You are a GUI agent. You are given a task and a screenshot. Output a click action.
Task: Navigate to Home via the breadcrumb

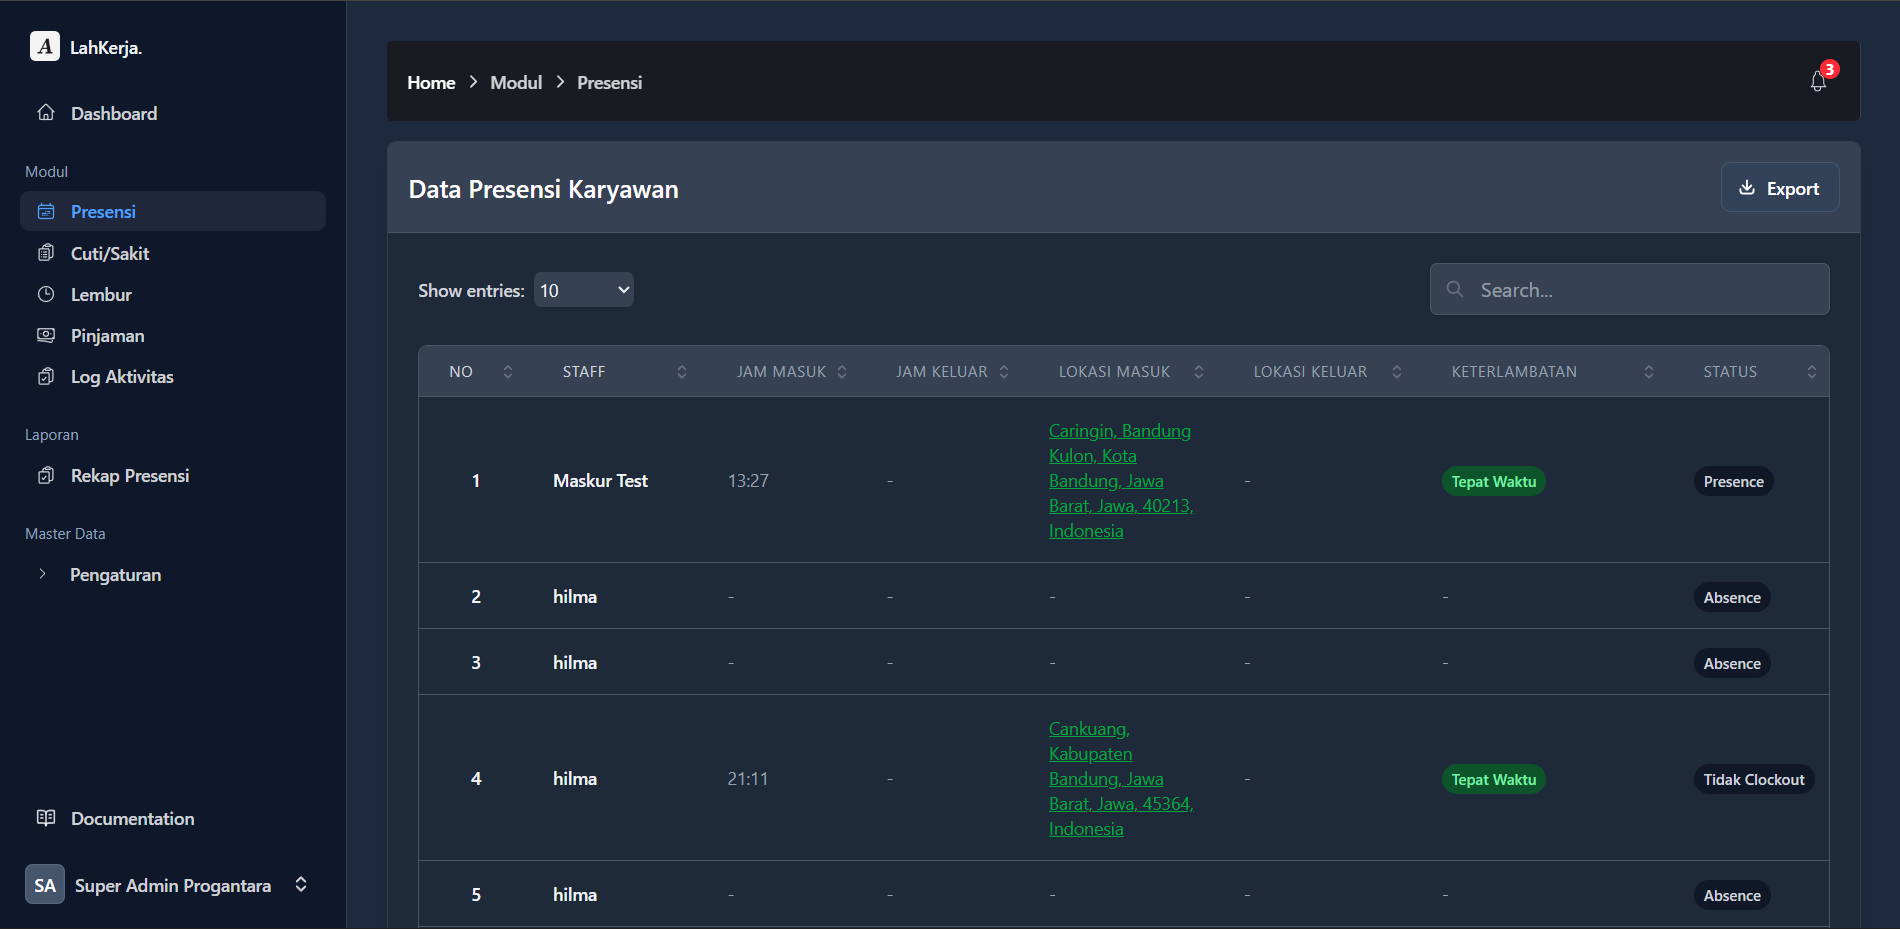[430, 82]
